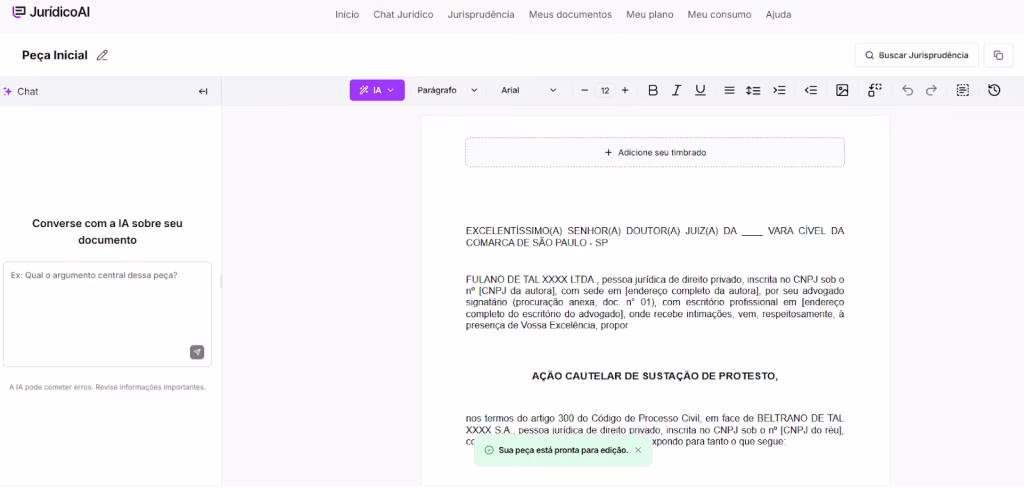The height and width of the screenshot is (488, 1024).
Task: Open the Arial font family dropdown
Action: 529,90
